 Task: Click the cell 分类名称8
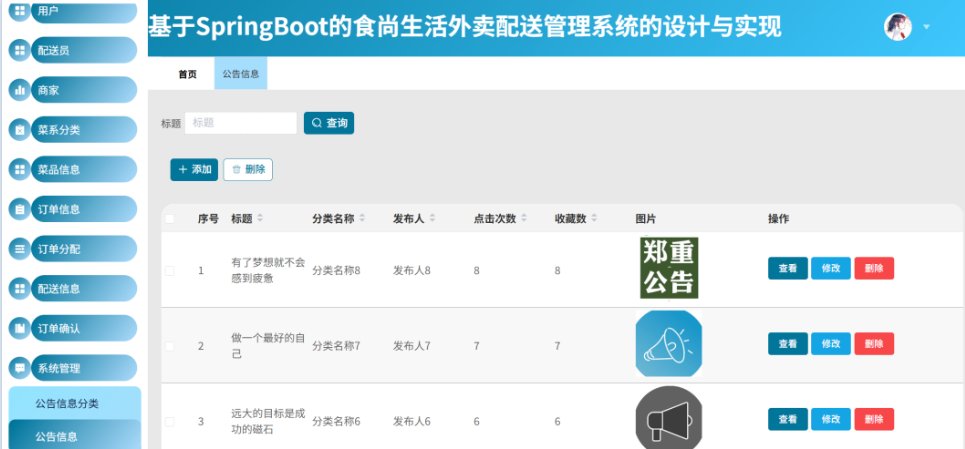(x=336, y=270)
